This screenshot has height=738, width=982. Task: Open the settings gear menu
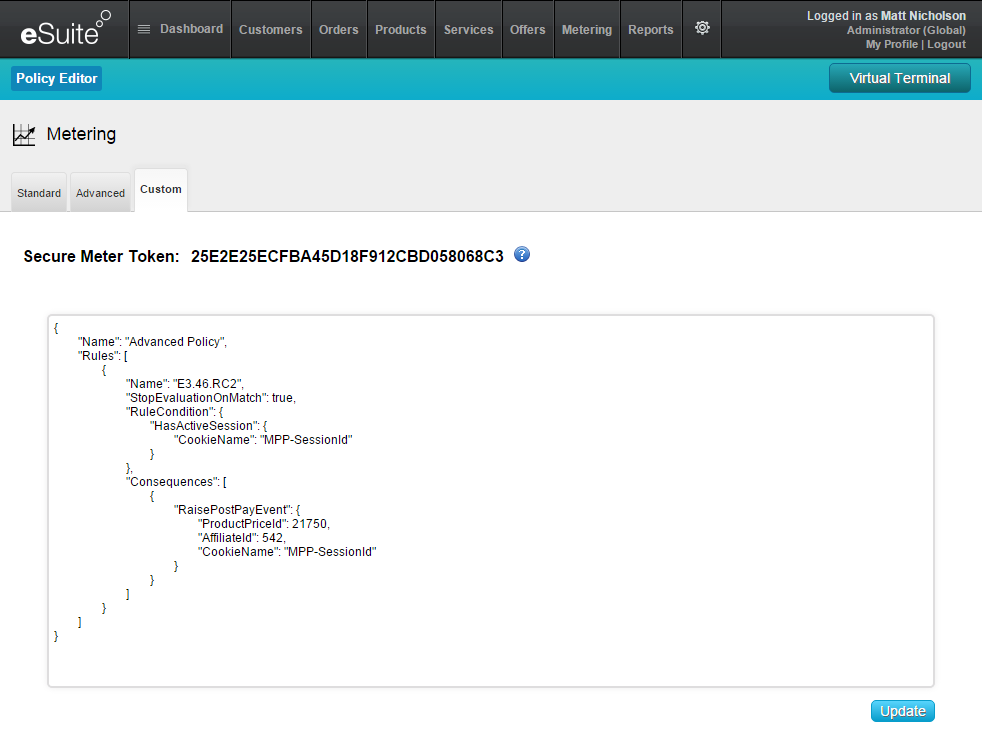tap(702, 29)
